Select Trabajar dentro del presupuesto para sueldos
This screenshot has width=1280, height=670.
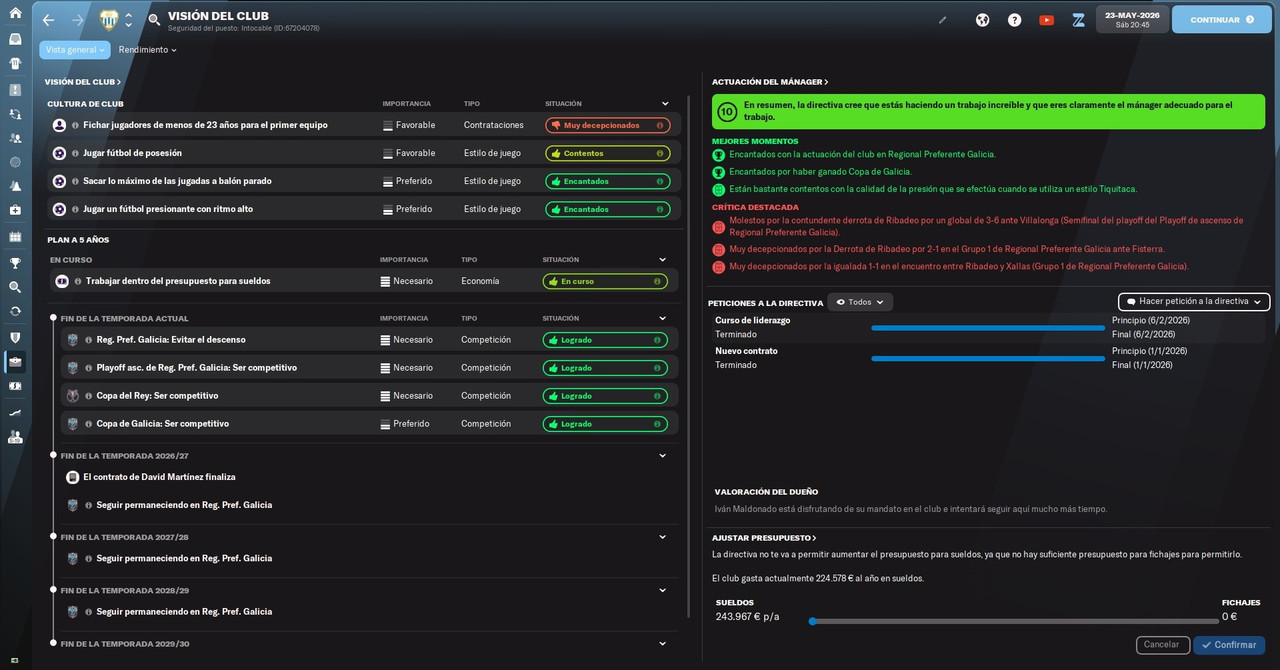pyautogui.click(x=364, y=281)
